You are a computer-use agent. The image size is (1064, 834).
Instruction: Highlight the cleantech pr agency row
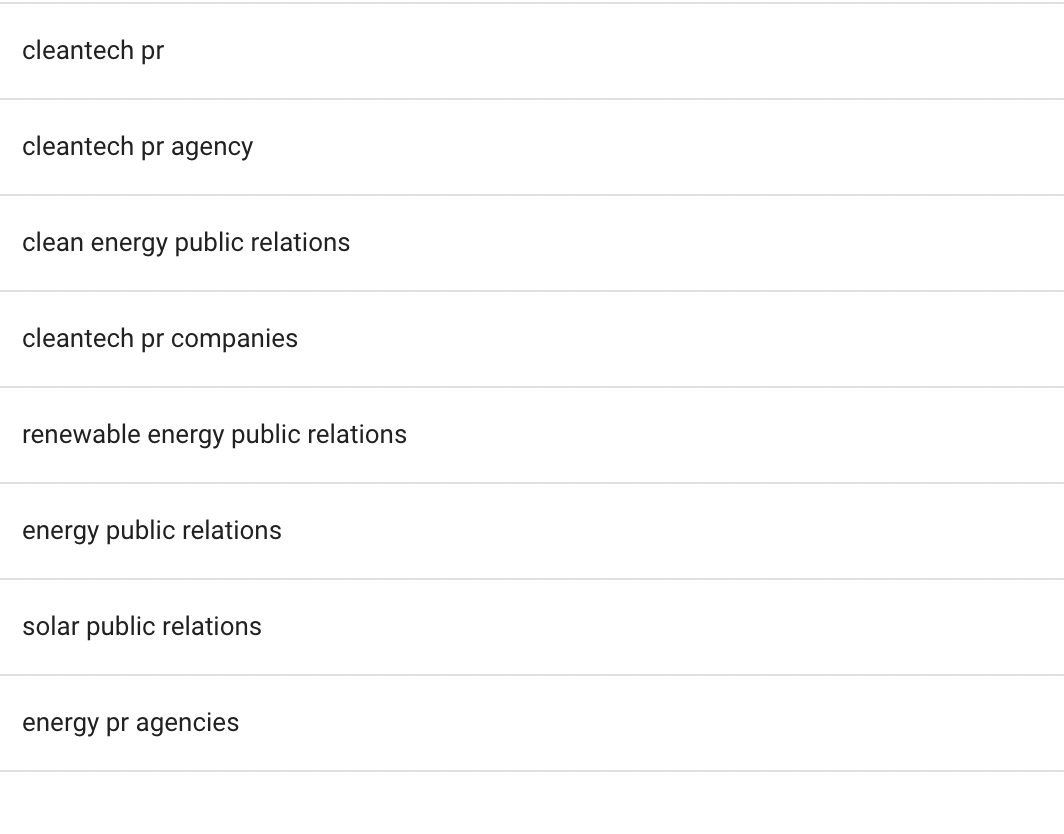532,147
